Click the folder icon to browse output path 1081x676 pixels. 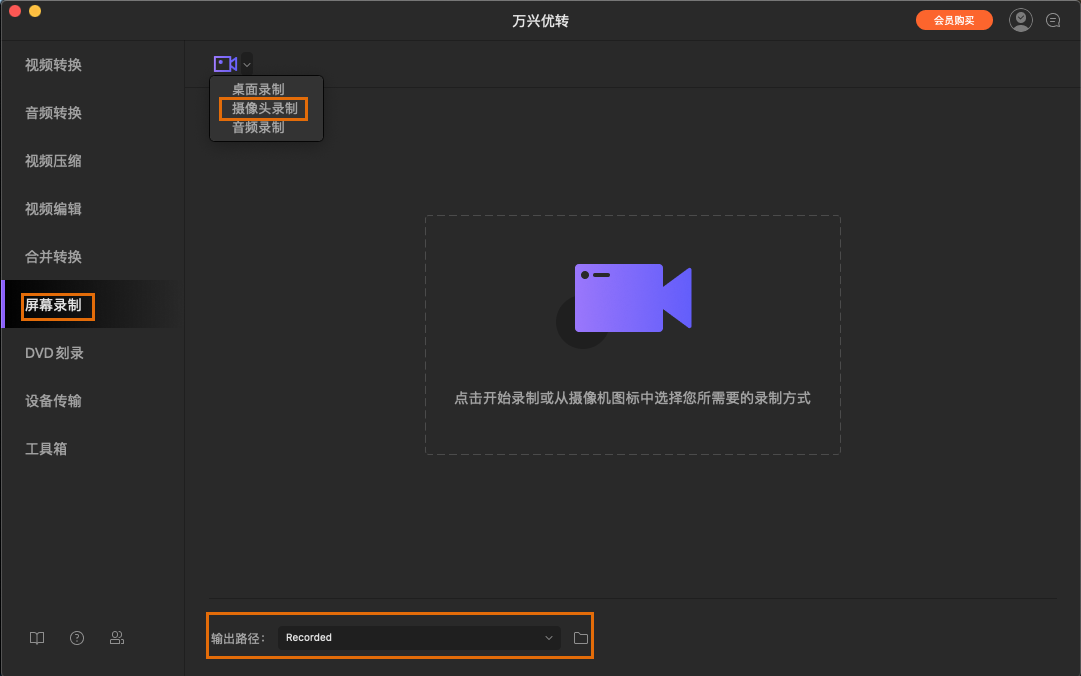click(x=580, y=637)
